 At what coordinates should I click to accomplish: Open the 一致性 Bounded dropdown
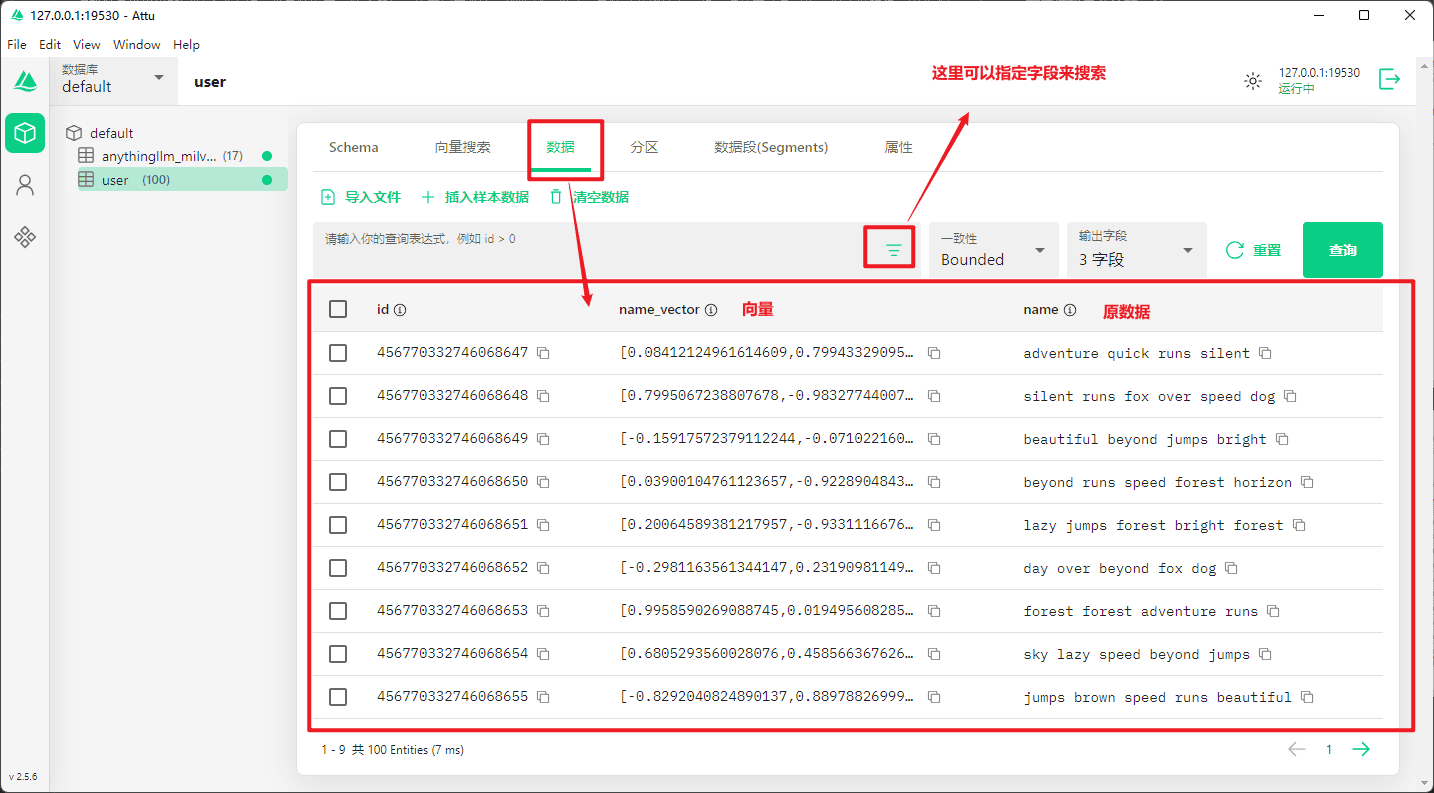click(x=993, y=250)
